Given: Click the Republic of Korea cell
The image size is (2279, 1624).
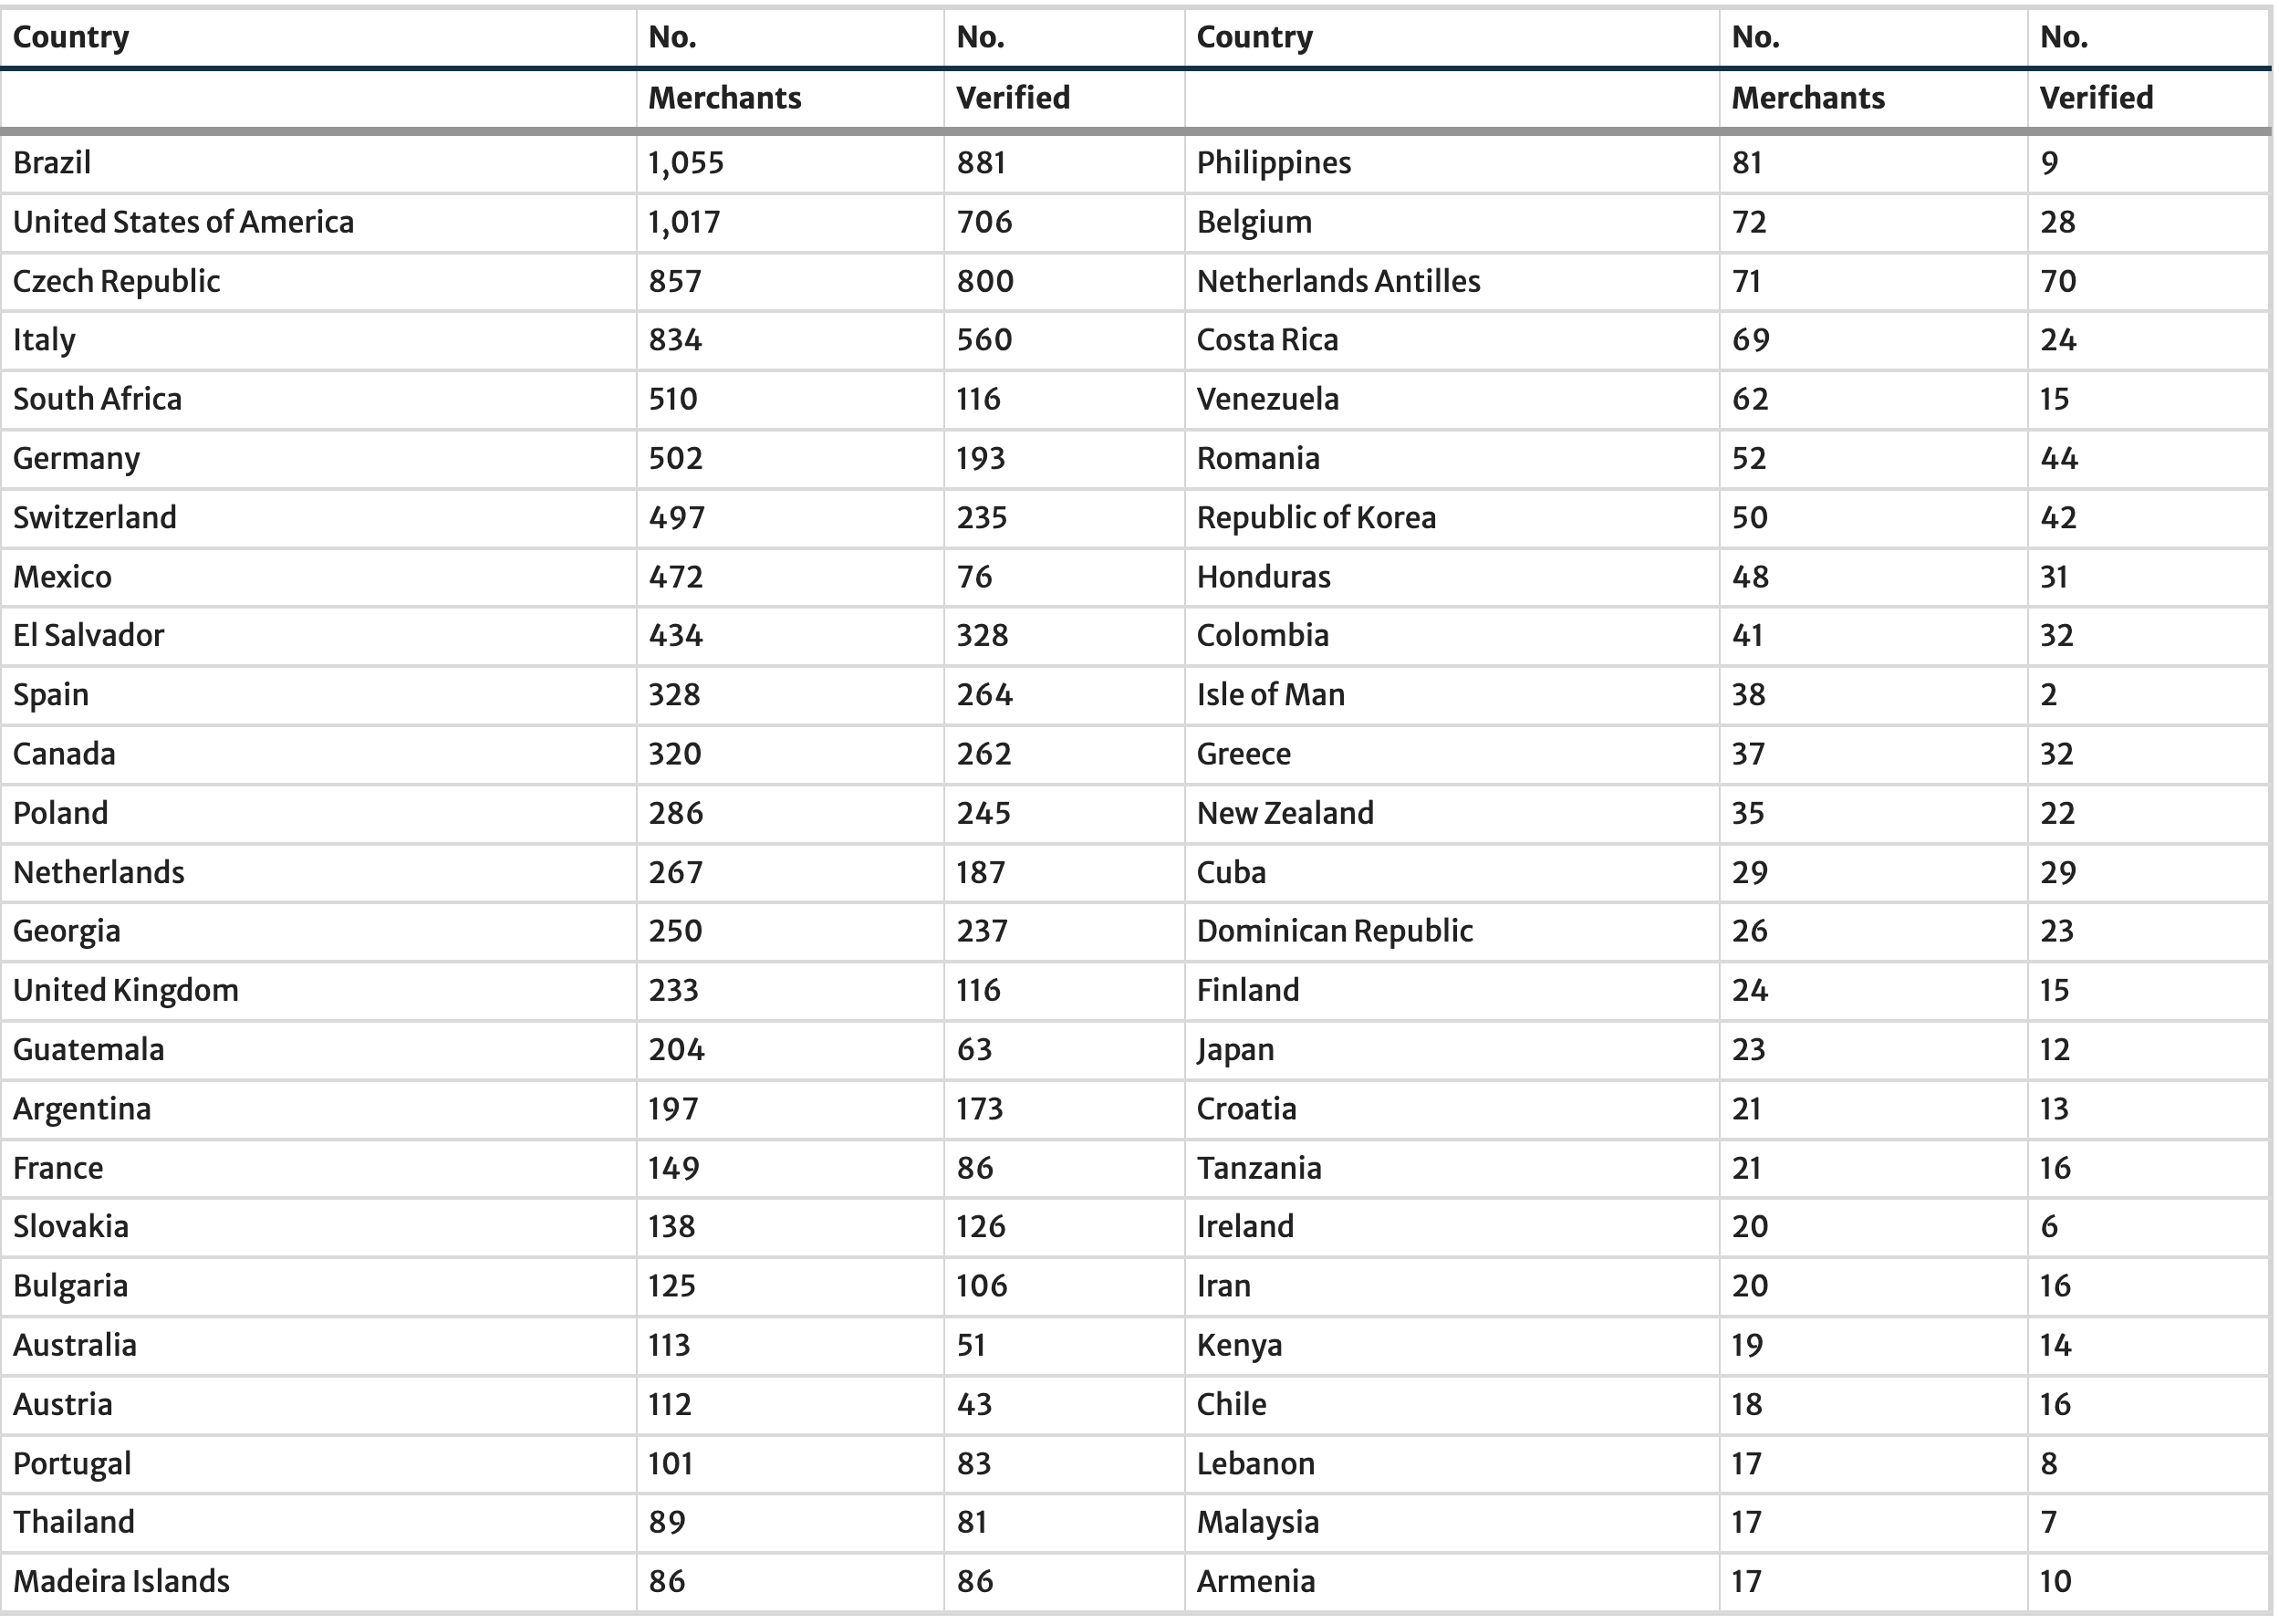Looking at the screenshot, I should click(1316, 517).
